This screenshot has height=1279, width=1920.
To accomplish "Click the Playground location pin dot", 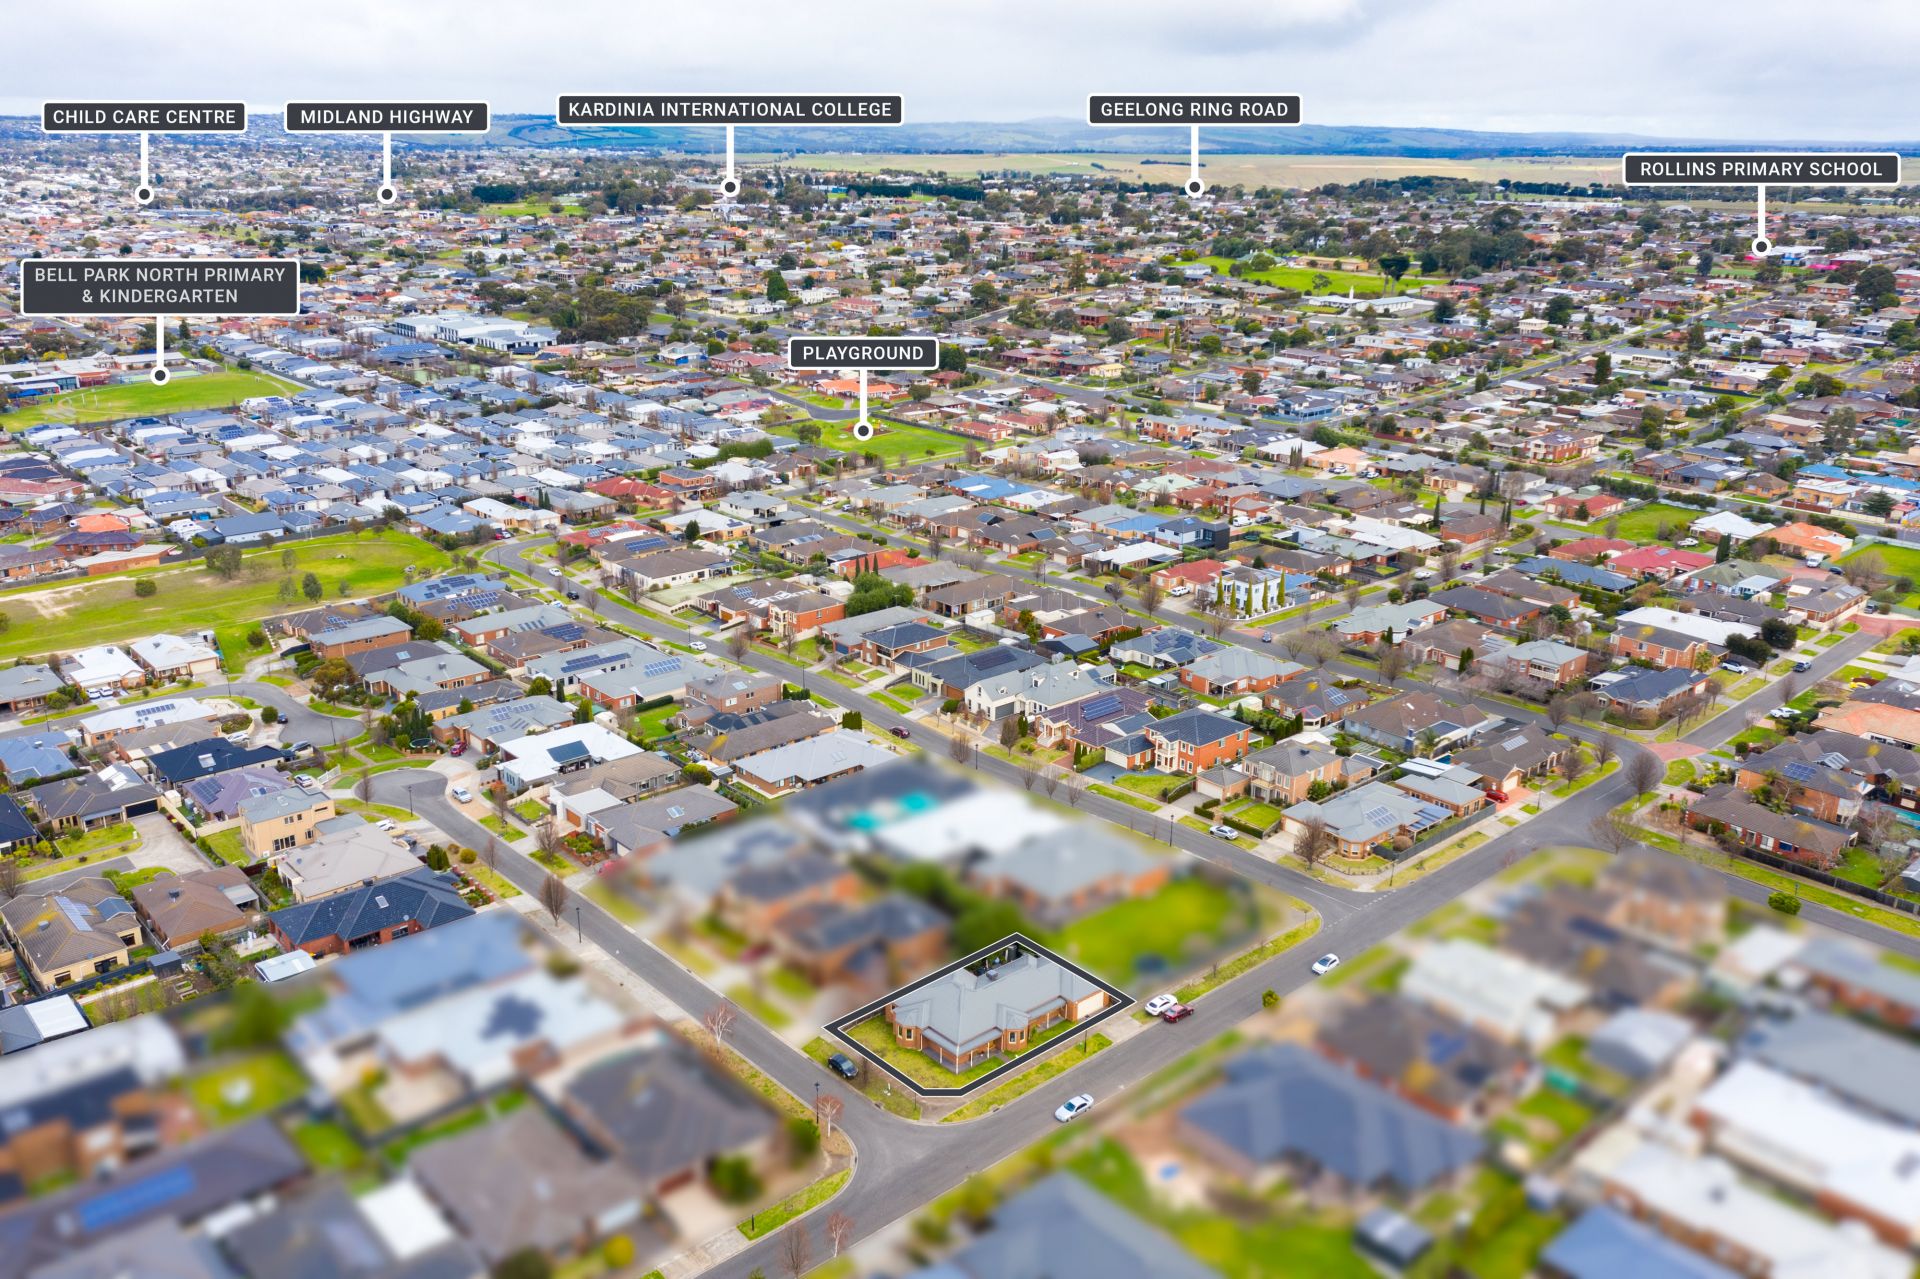I will (x=863, y=431).
